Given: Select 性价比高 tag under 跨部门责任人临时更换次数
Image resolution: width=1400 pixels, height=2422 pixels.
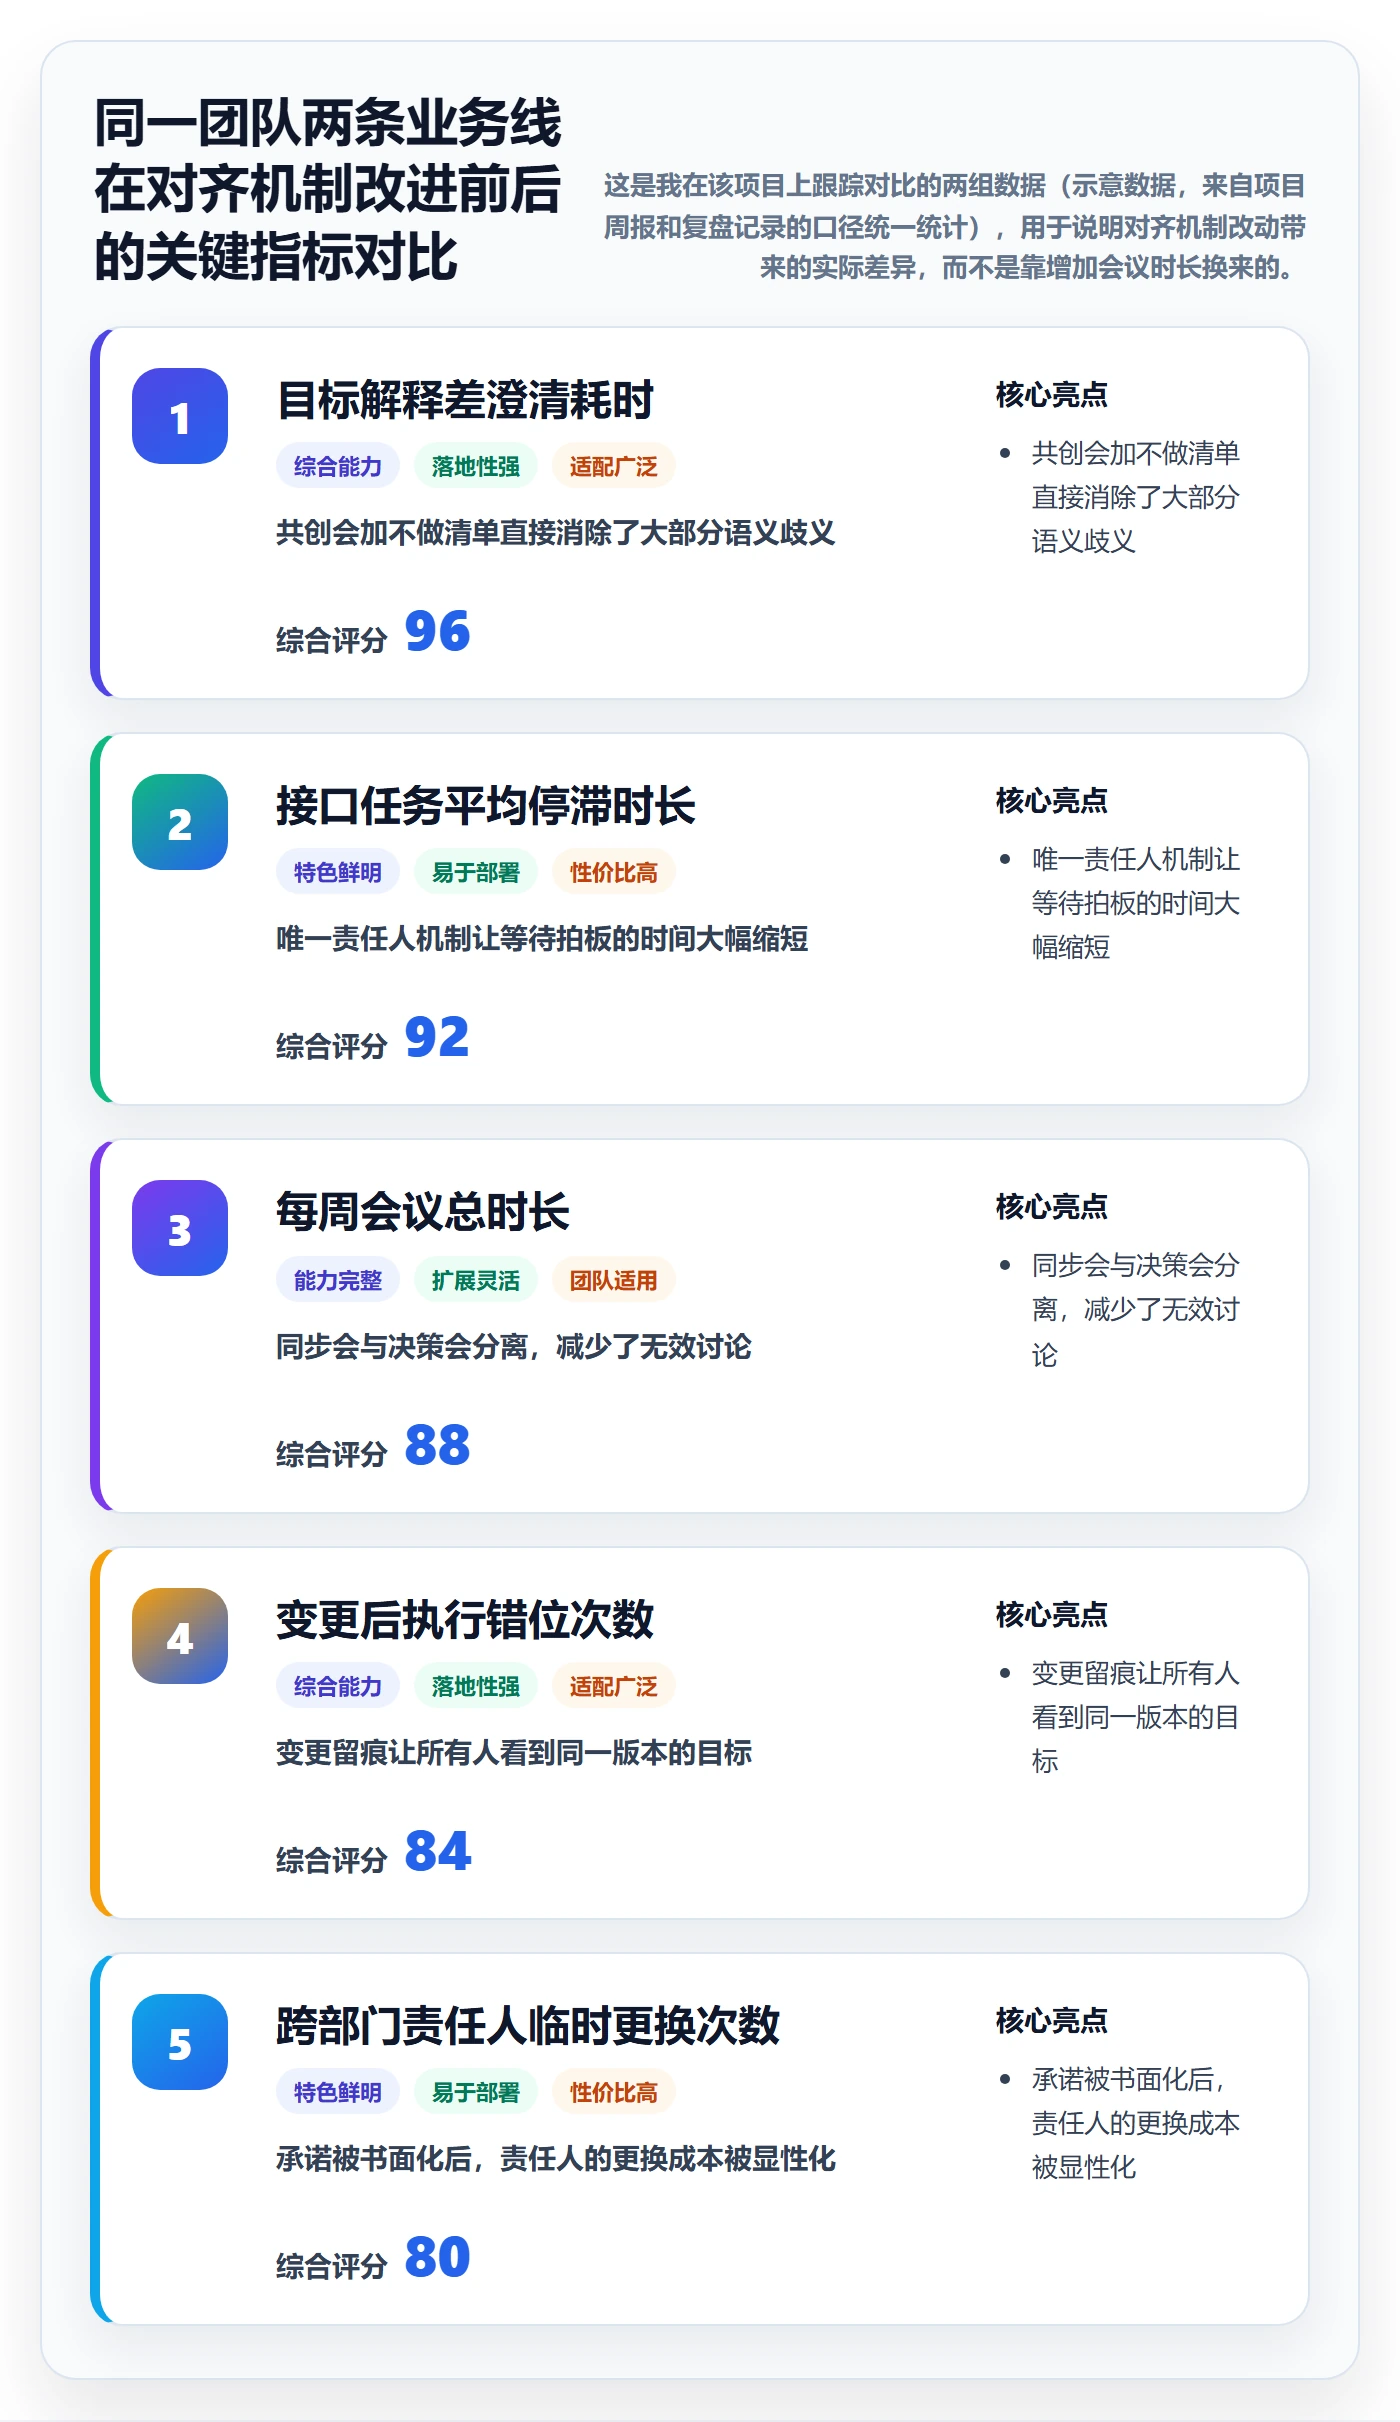Looking at the screenshot, I should pyautogui.click(x=614, y=2092).
